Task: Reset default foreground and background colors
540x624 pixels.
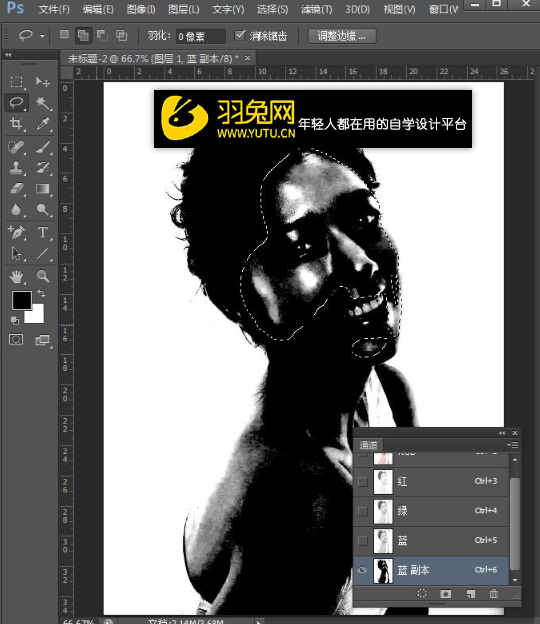Action: point(15,320)
